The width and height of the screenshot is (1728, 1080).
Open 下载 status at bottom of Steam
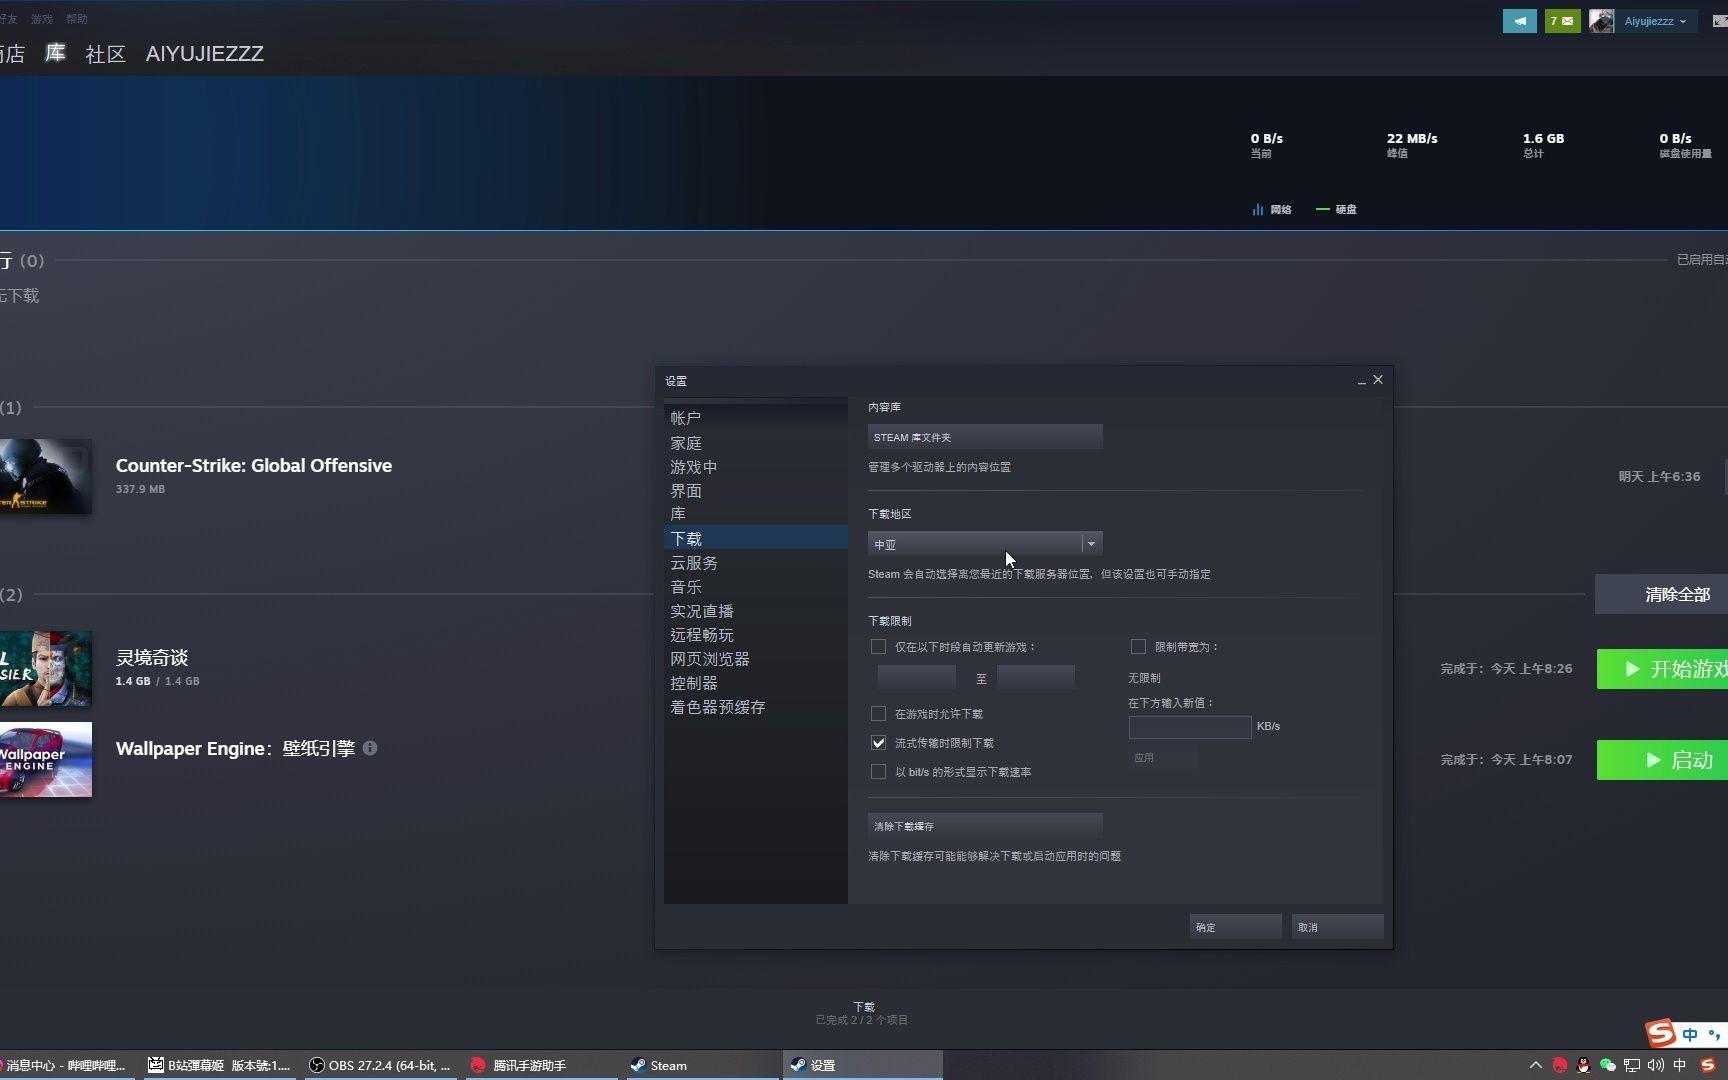tap(863, 1013)
